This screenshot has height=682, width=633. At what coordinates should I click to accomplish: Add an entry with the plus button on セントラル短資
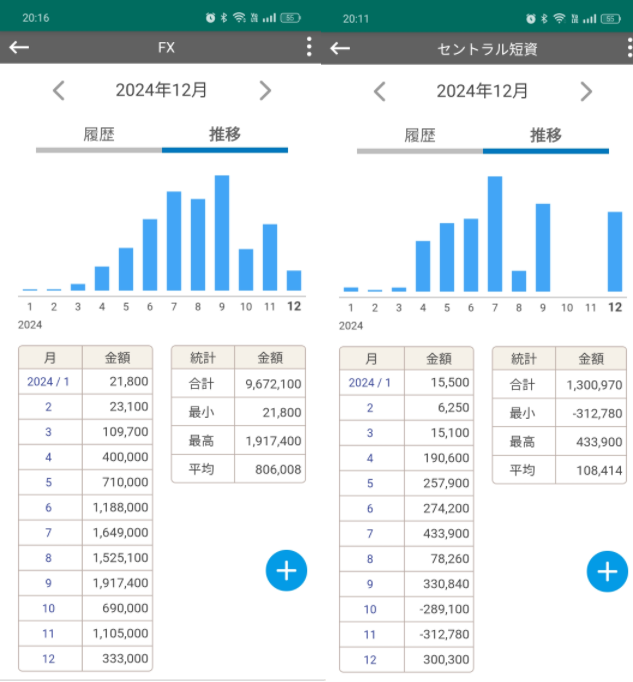[x=606, y=571]
